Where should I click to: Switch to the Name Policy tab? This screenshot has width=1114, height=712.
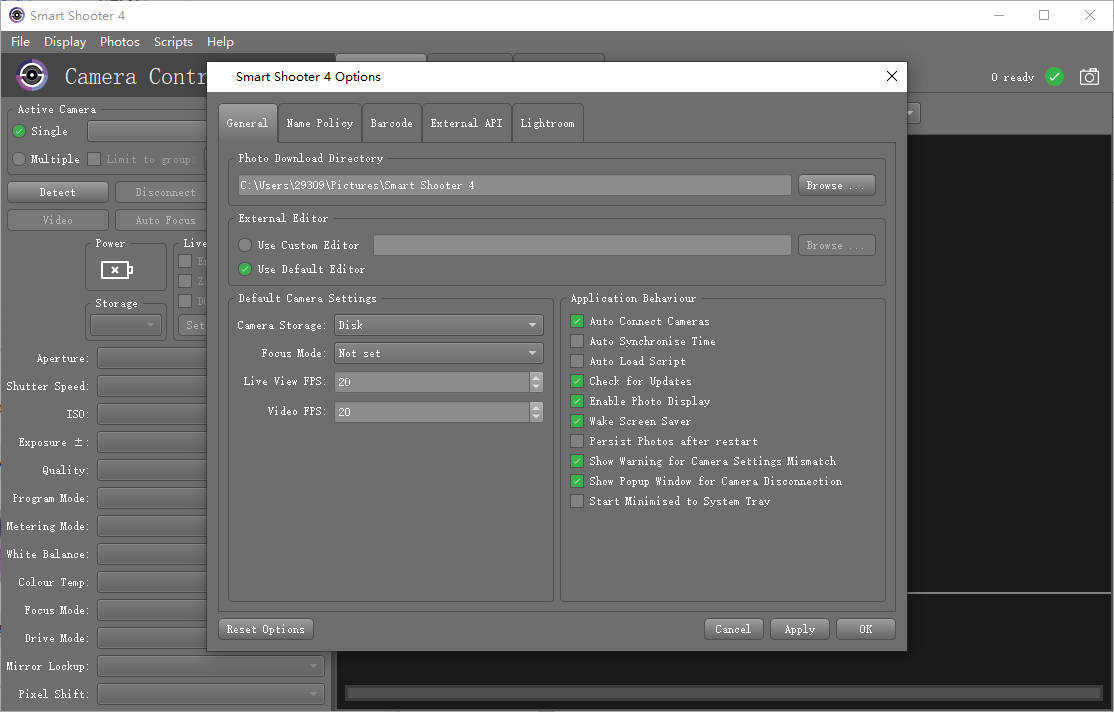320,123
